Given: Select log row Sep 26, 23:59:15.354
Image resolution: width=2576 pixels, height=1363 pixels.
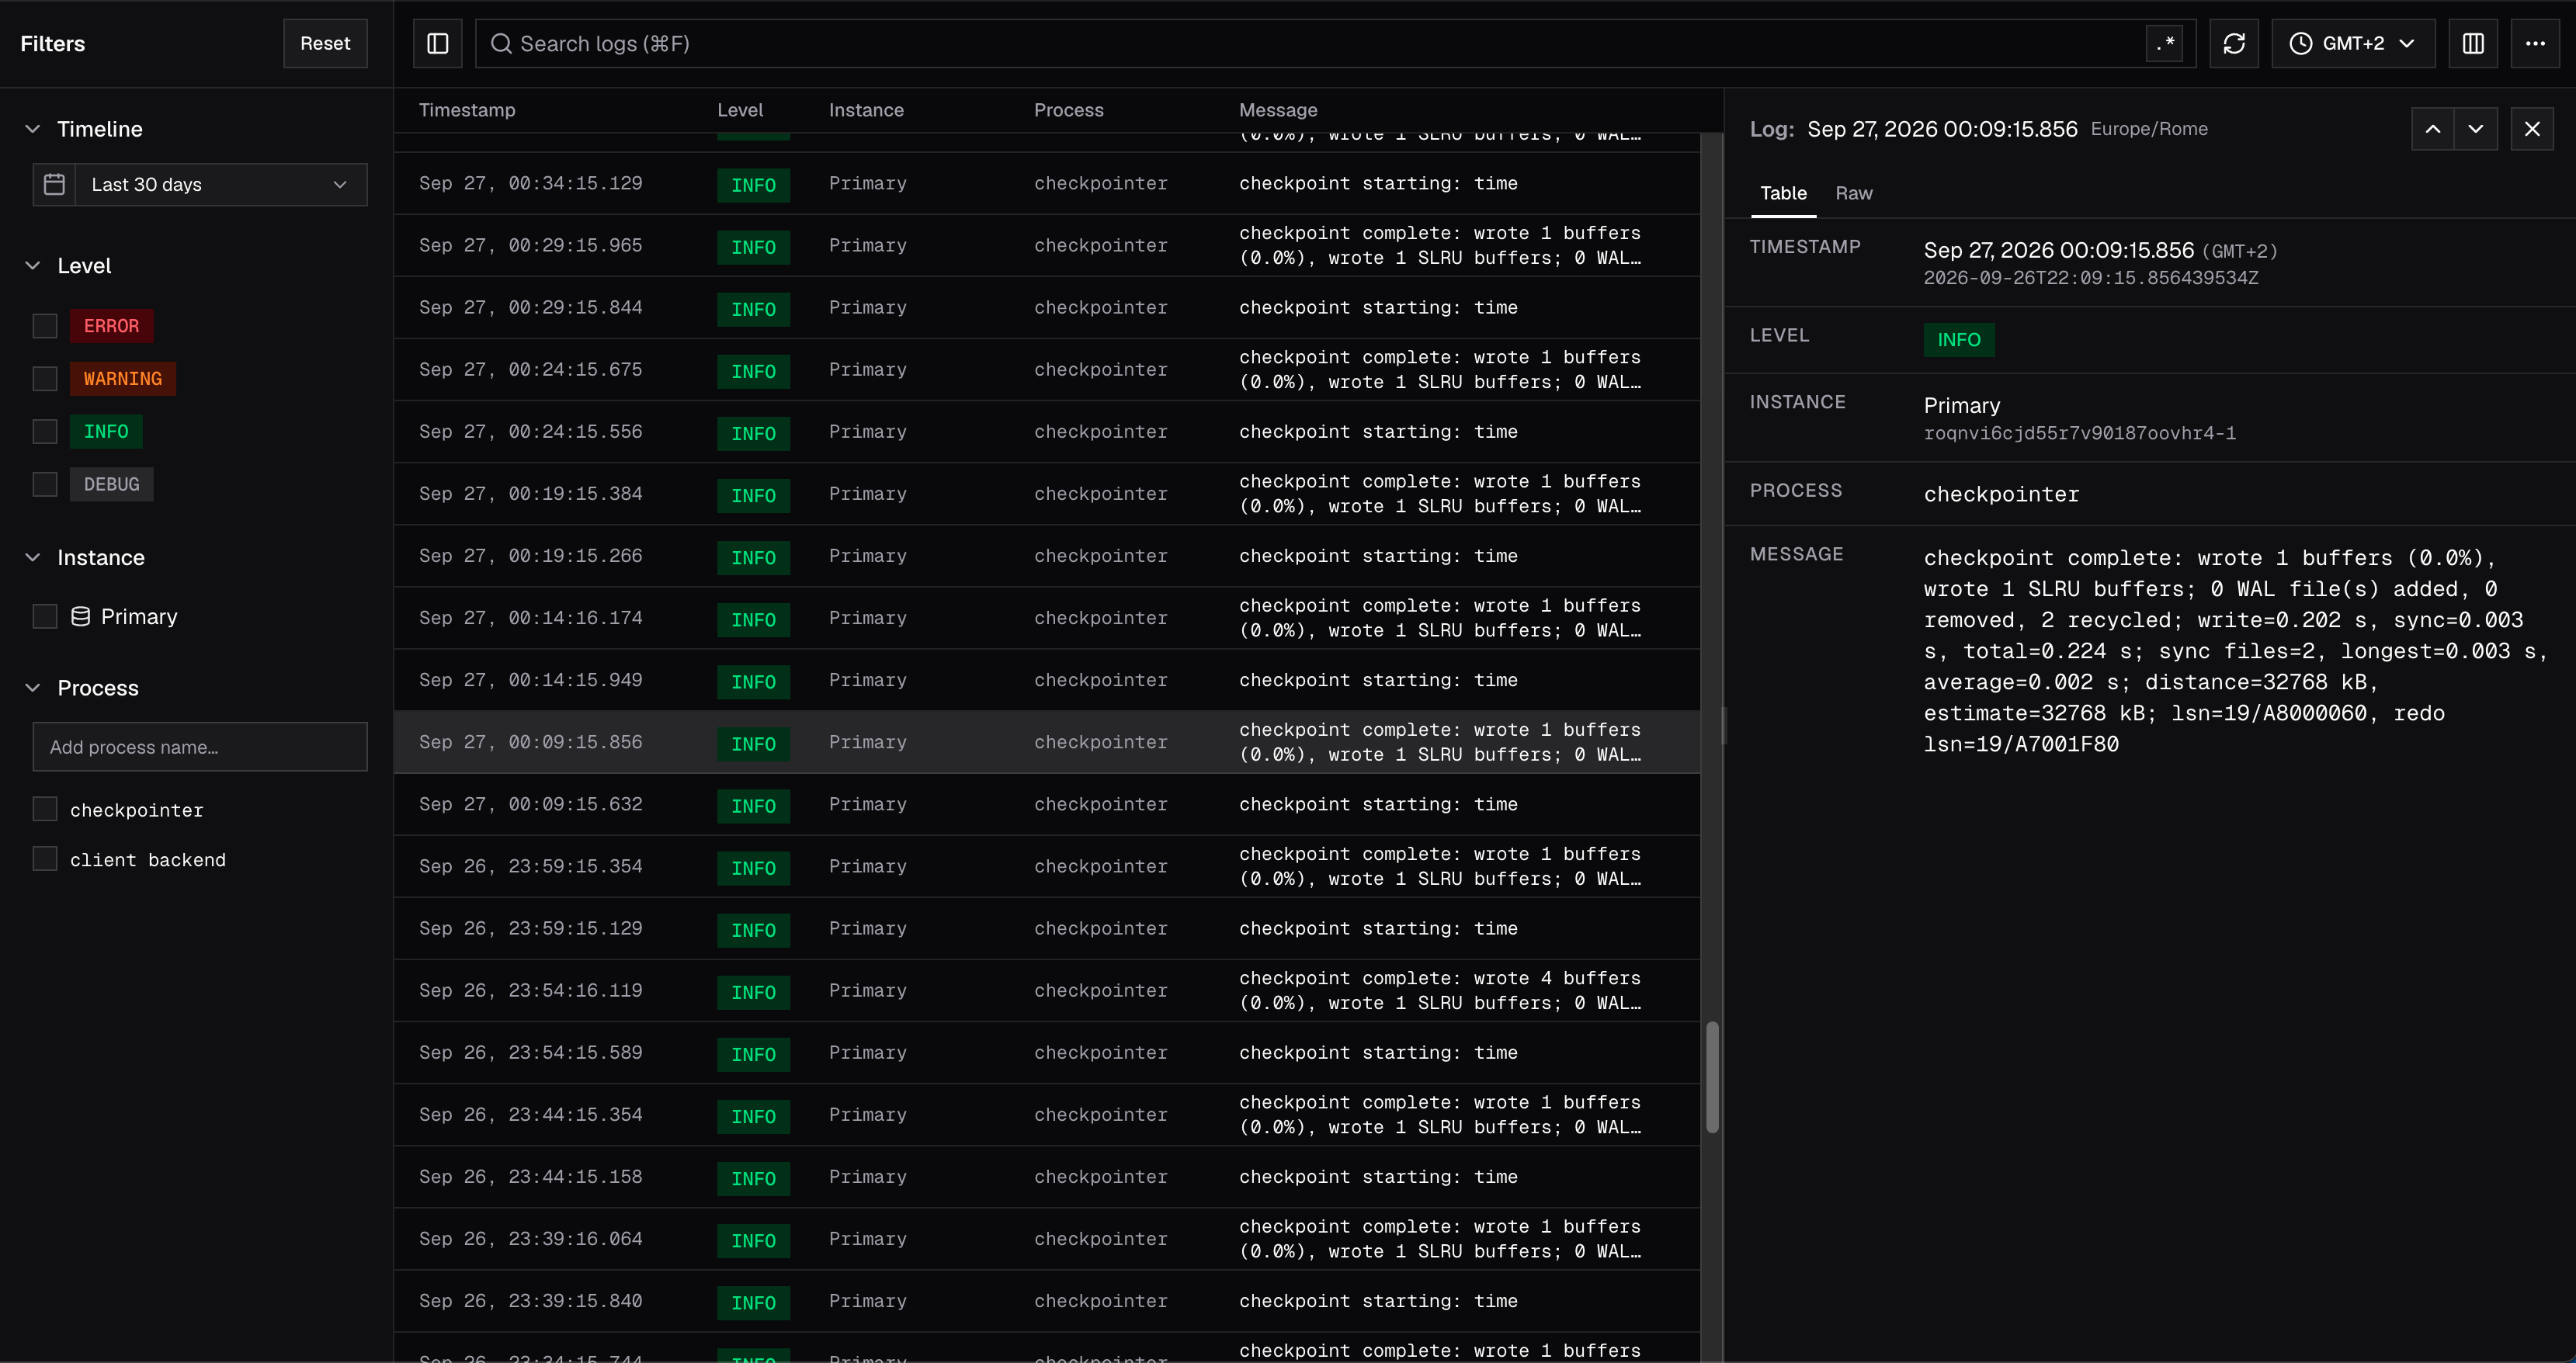Looking at the screenshot, I should tap(1047, 866).
